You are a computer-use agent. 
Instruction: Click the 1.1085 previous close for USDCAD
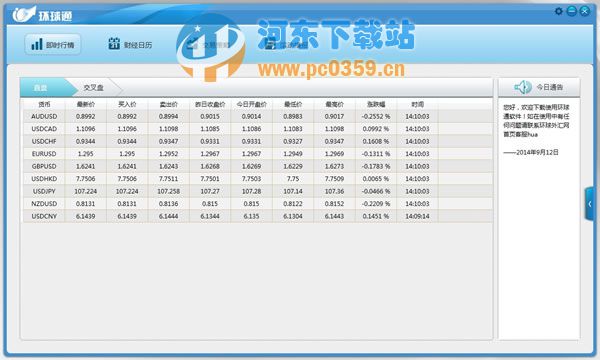pyautogui.click(x=210, y=129)
